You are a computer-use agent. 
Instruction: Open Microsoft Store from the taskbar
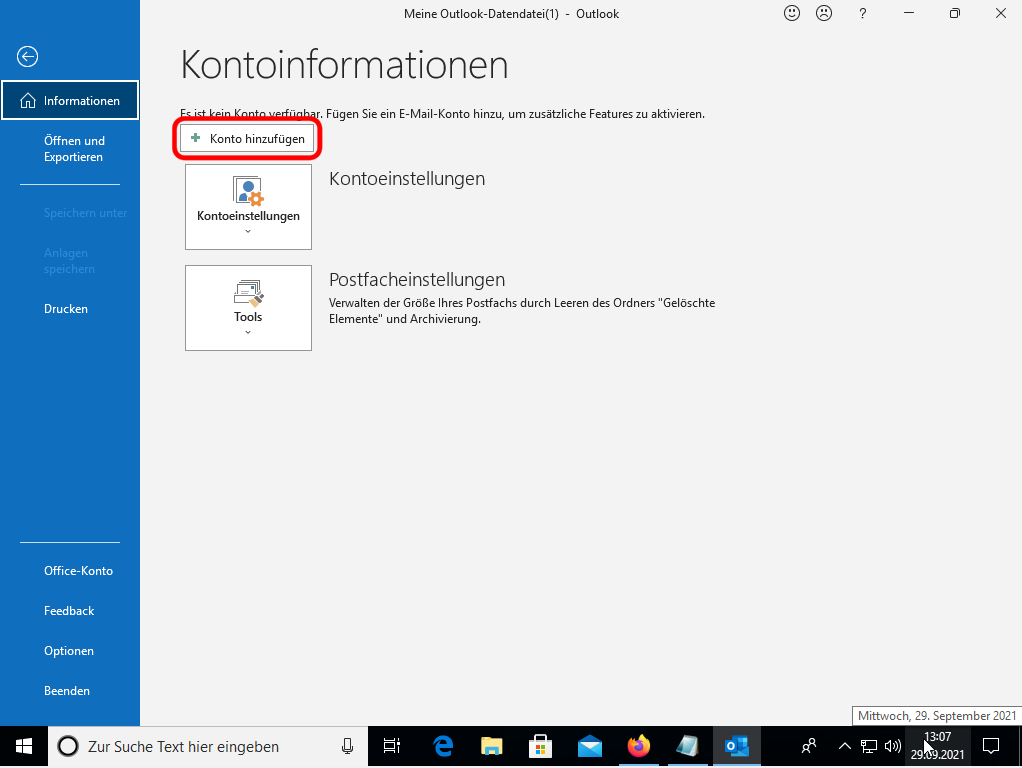(540, 746)
